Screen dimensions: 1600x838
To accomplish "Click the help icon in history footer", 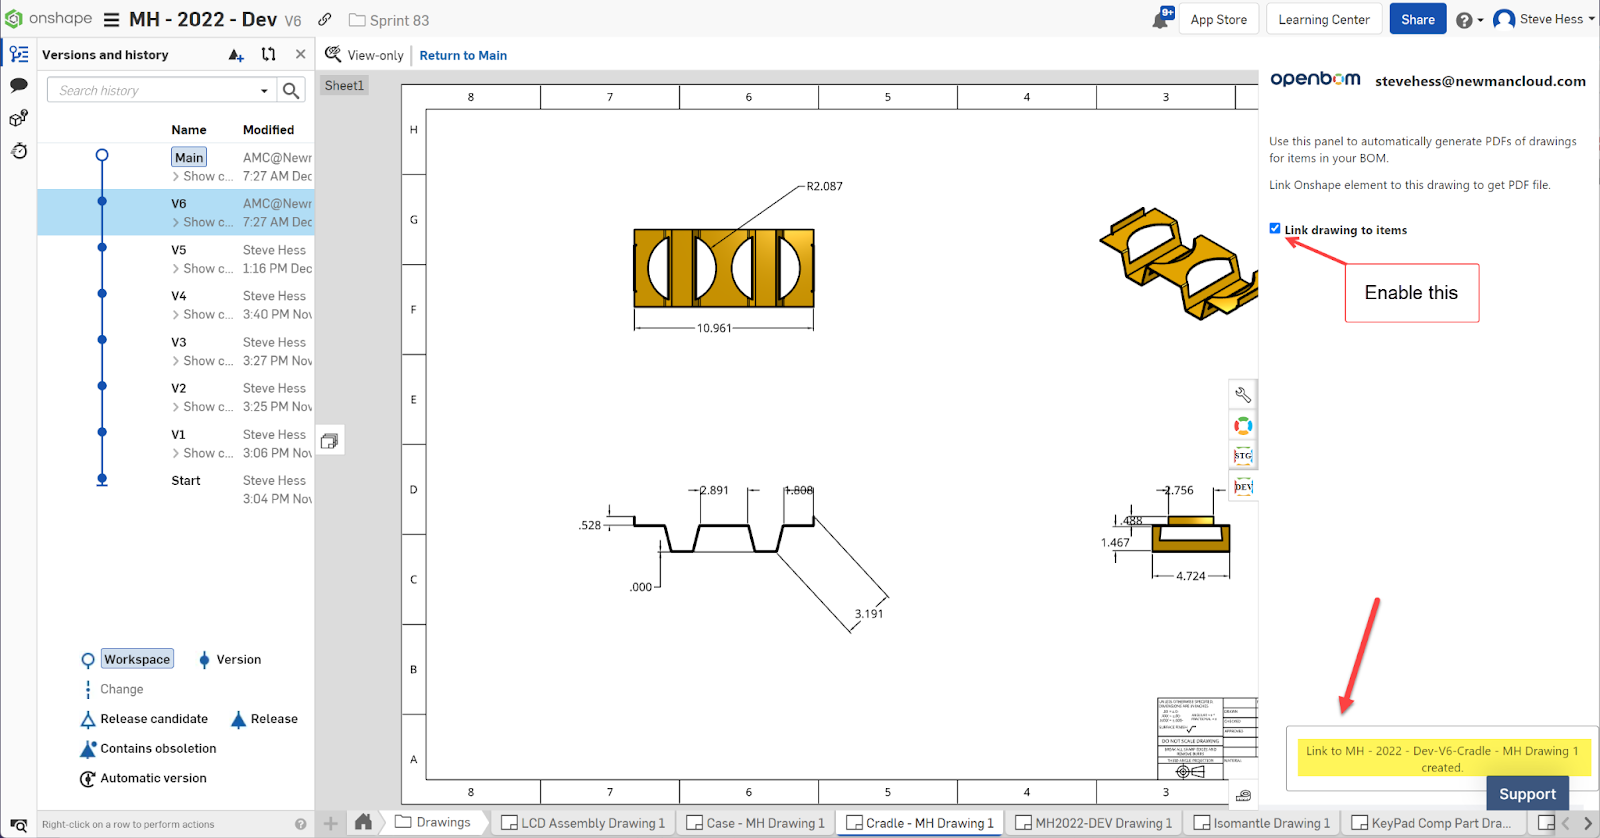I will pyautogui.click(x=300, y=824).
